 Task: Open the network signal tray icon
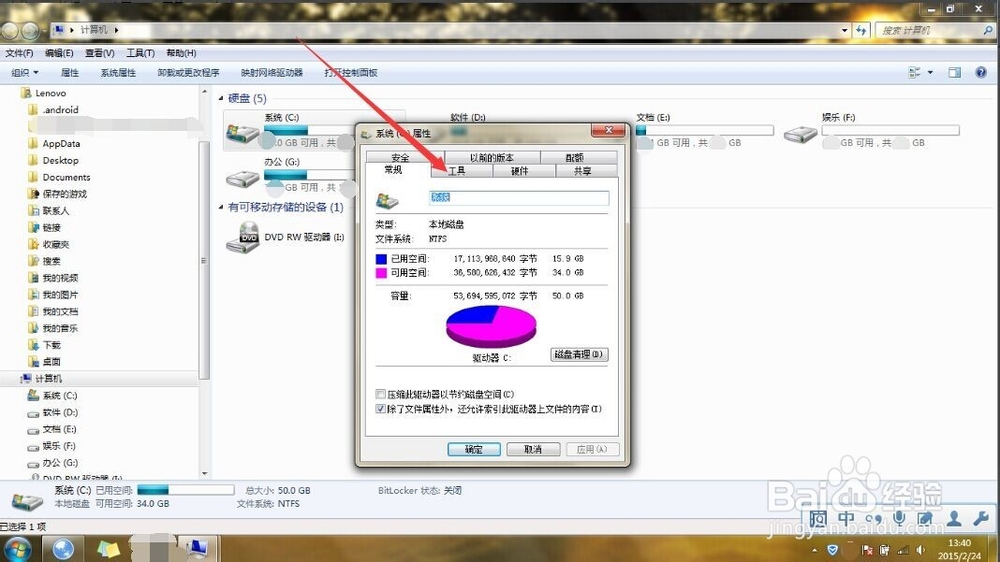pyautogui.click(x=903, y=549)
